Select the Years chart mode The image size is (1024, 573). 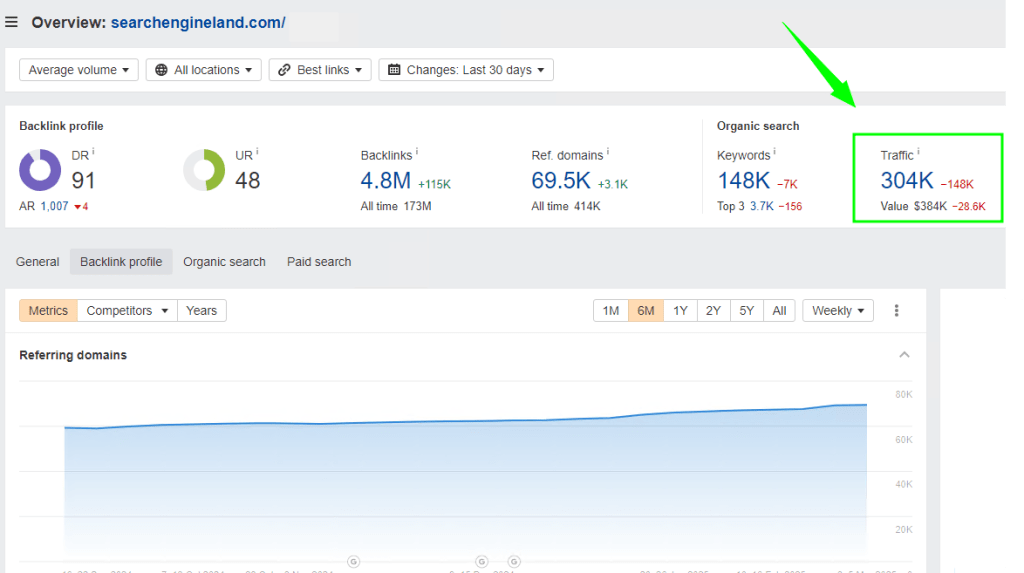[x=201, y=310]
